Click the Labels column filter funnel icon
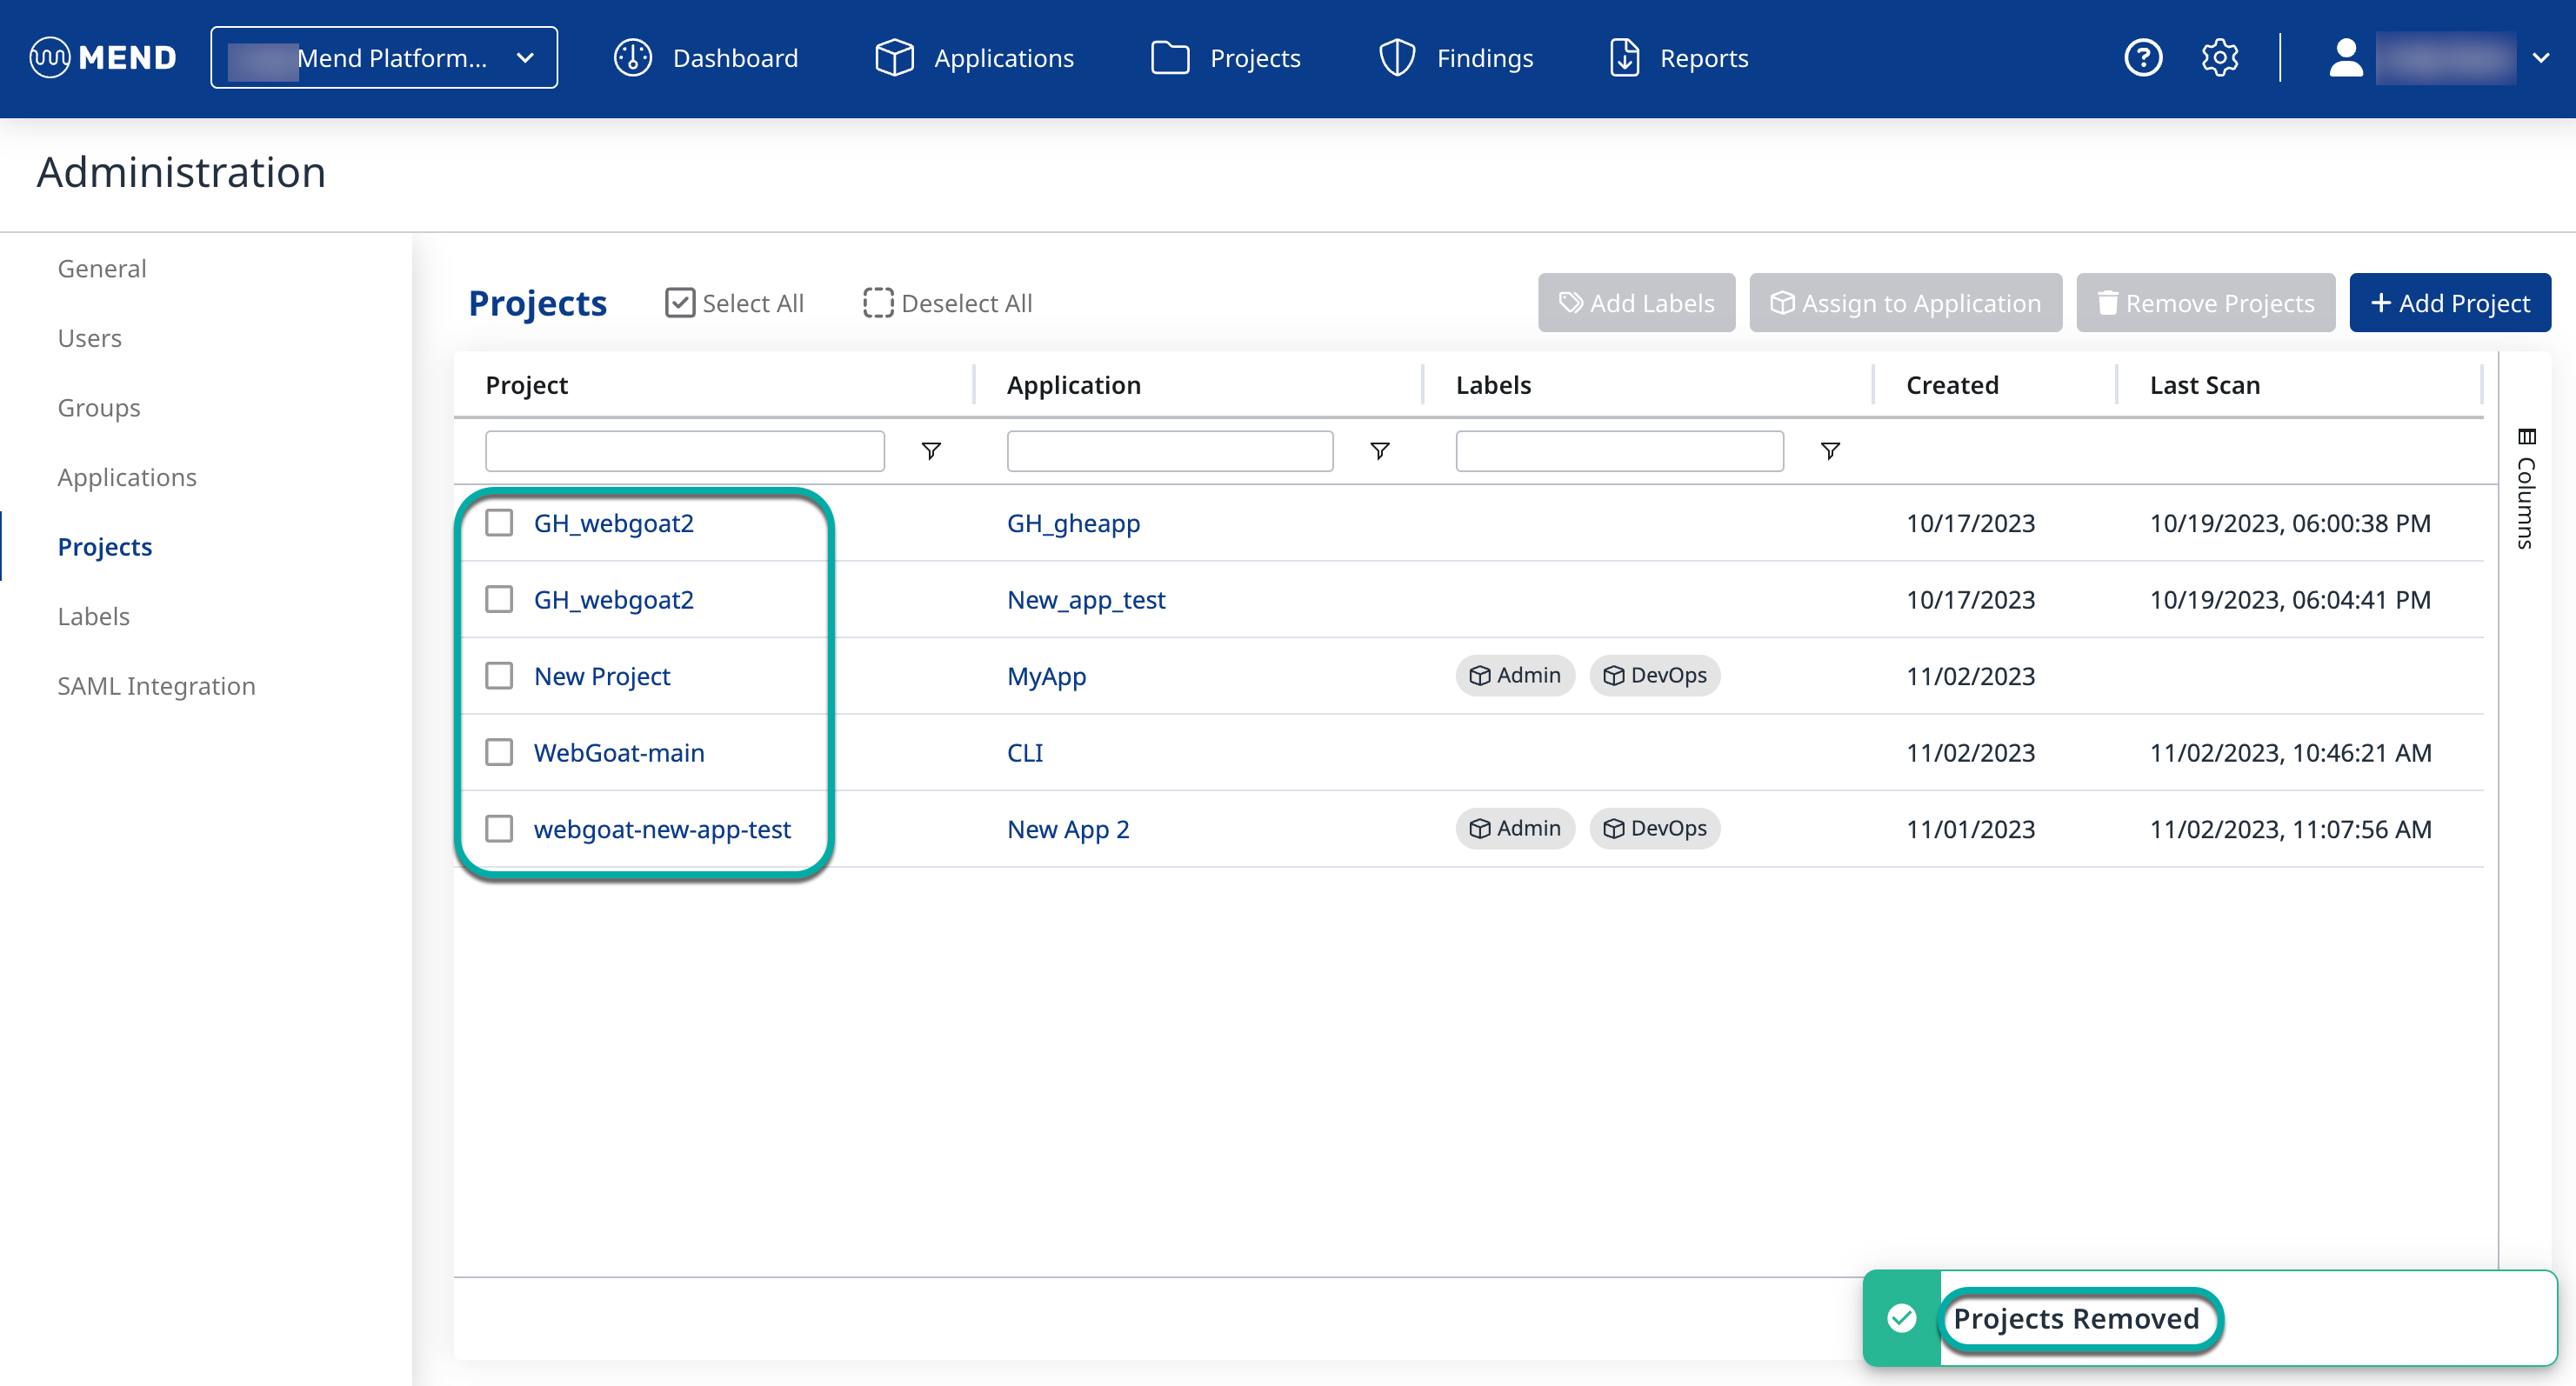This screenshot has width=2576, height=1386. [1829, 451]
